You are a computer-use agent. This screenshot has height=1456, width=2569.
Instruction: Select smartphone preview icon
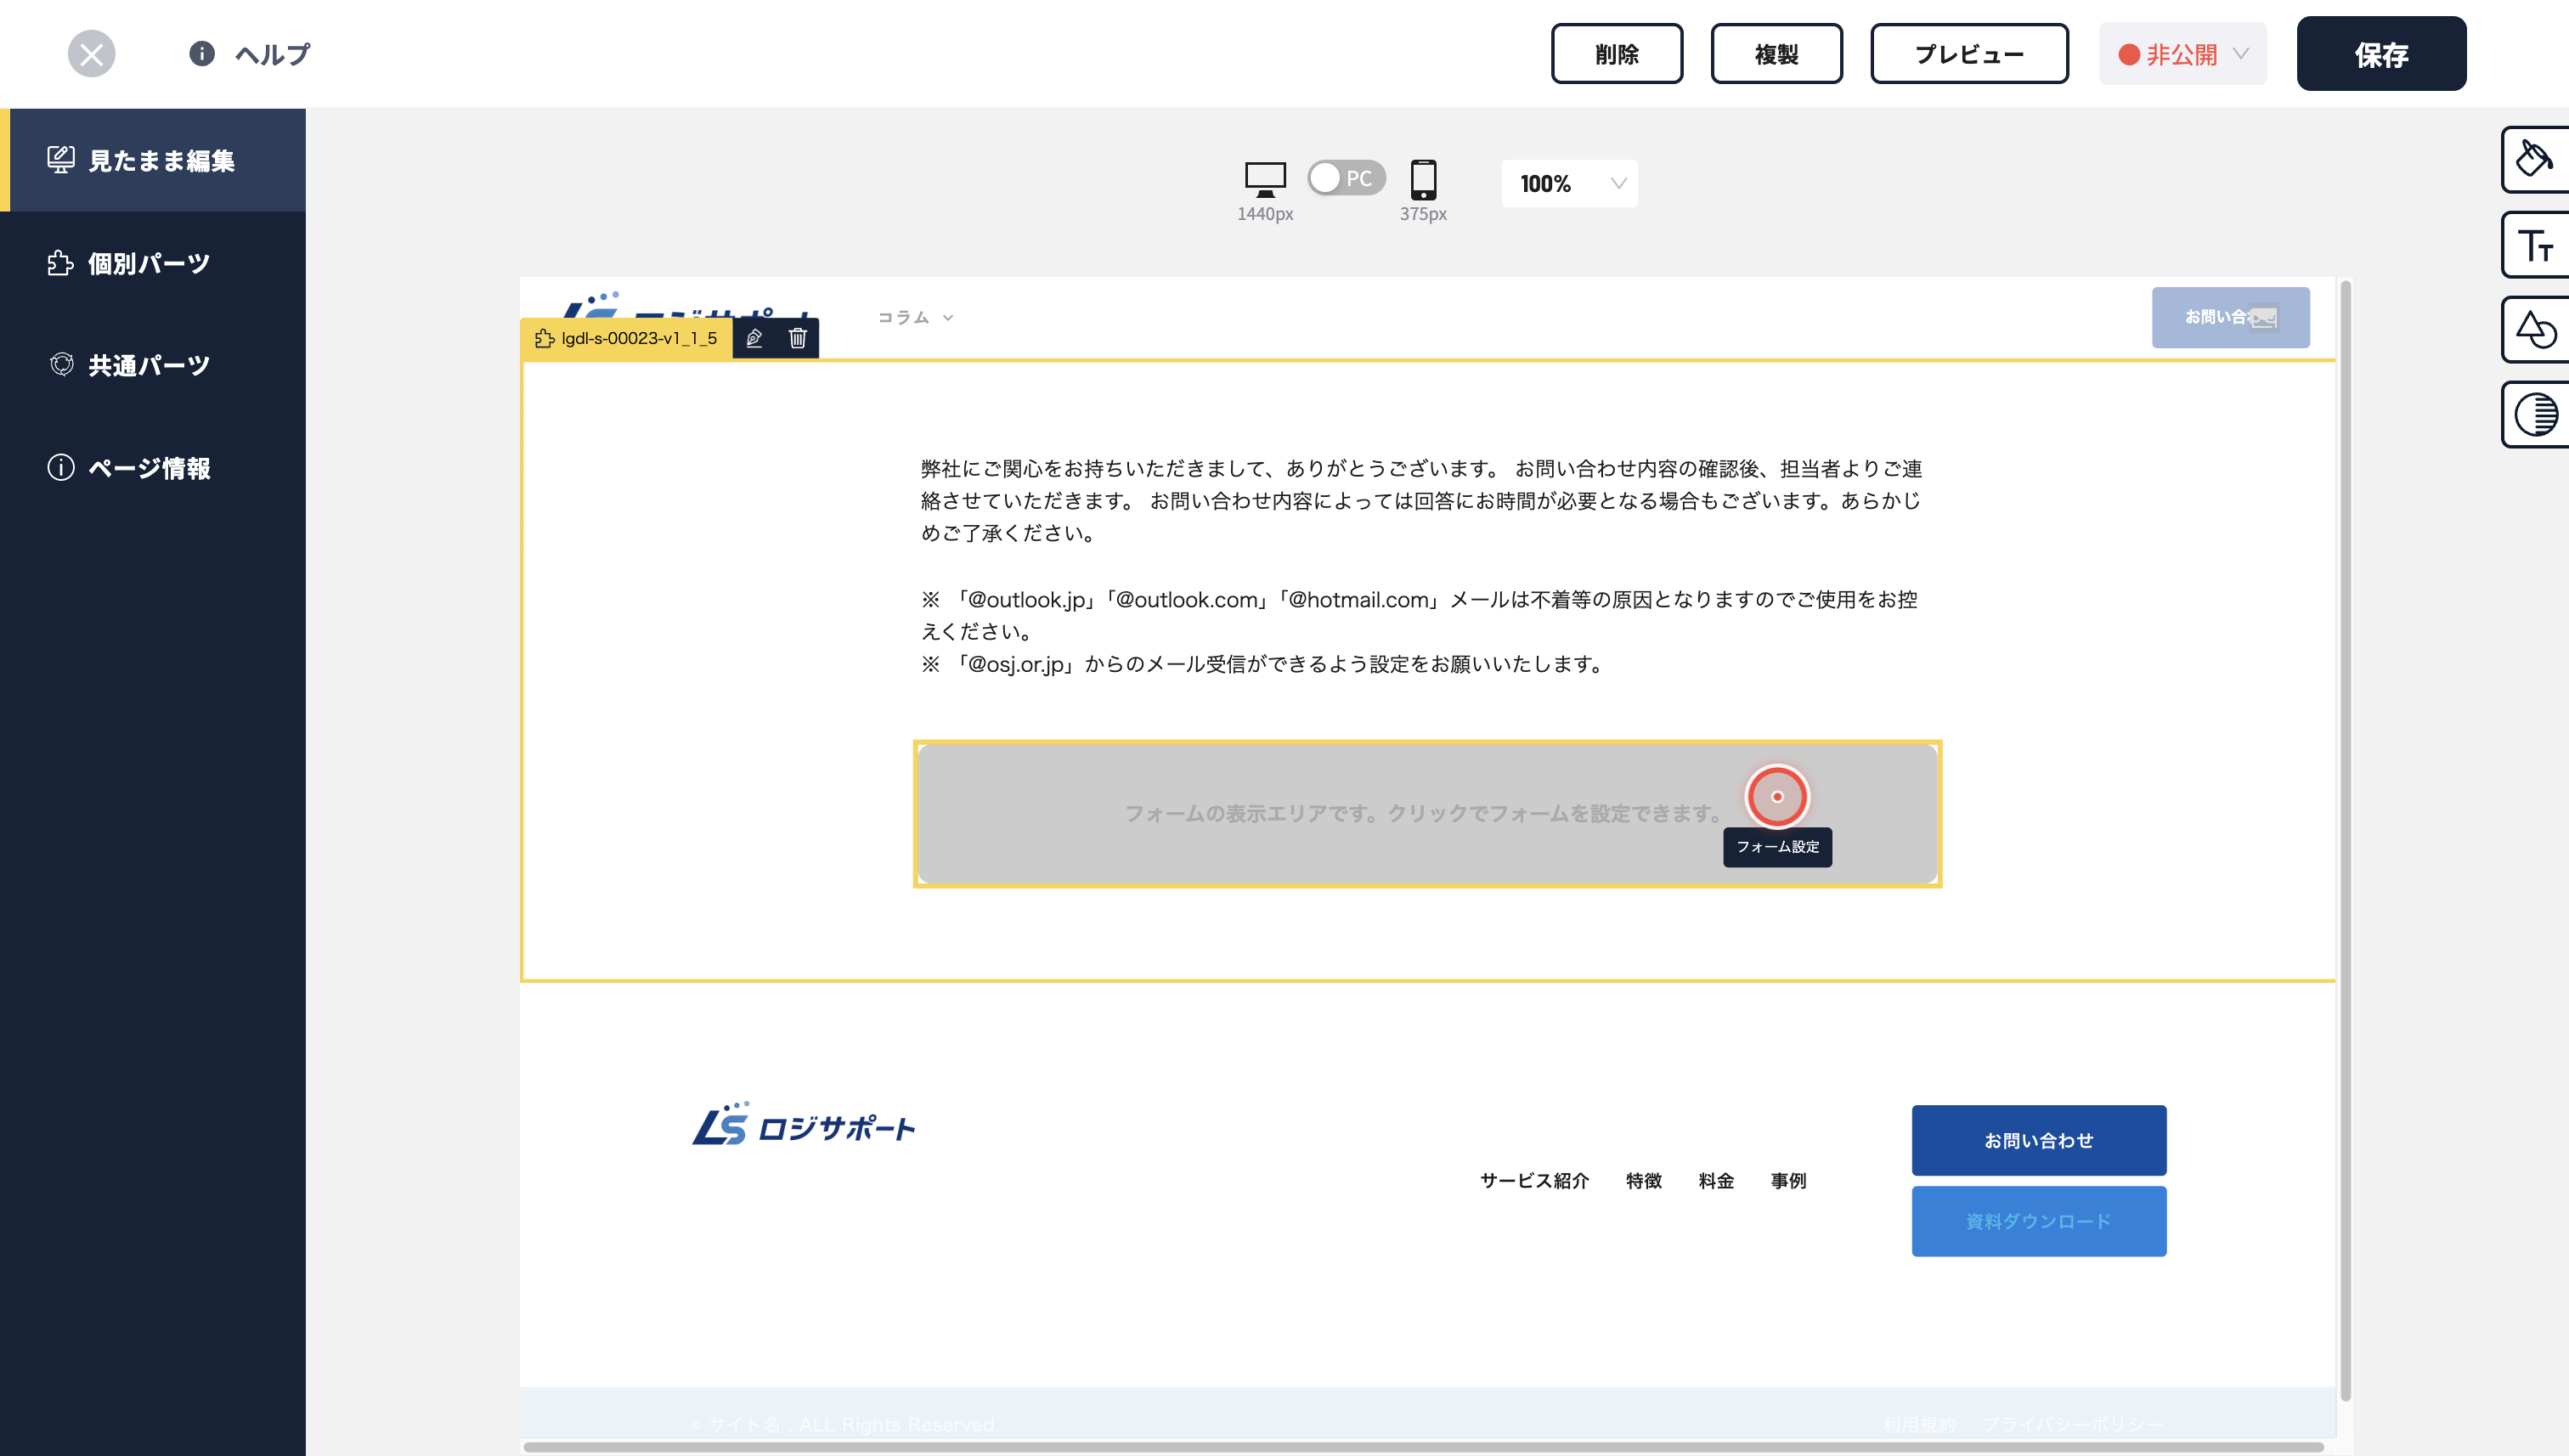point(1423,180)
